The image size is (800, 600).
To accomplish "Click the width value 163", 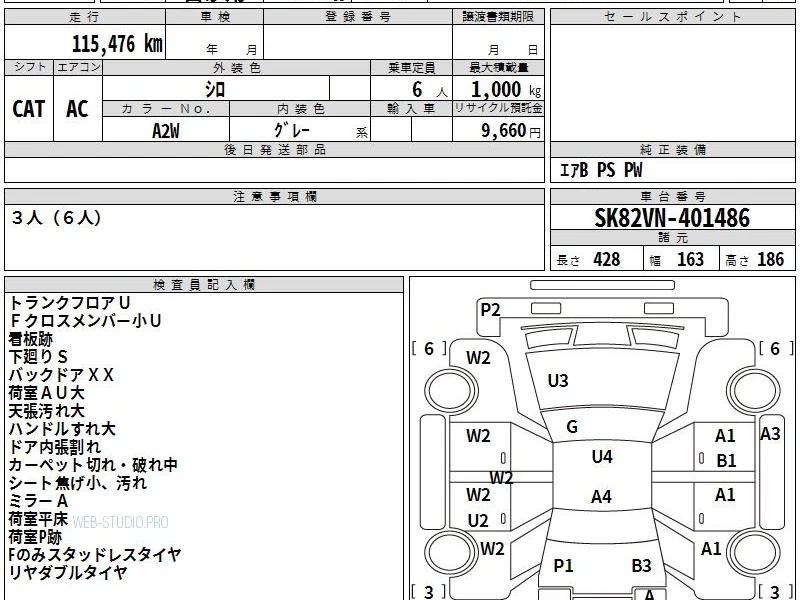I will click(690, 259).
